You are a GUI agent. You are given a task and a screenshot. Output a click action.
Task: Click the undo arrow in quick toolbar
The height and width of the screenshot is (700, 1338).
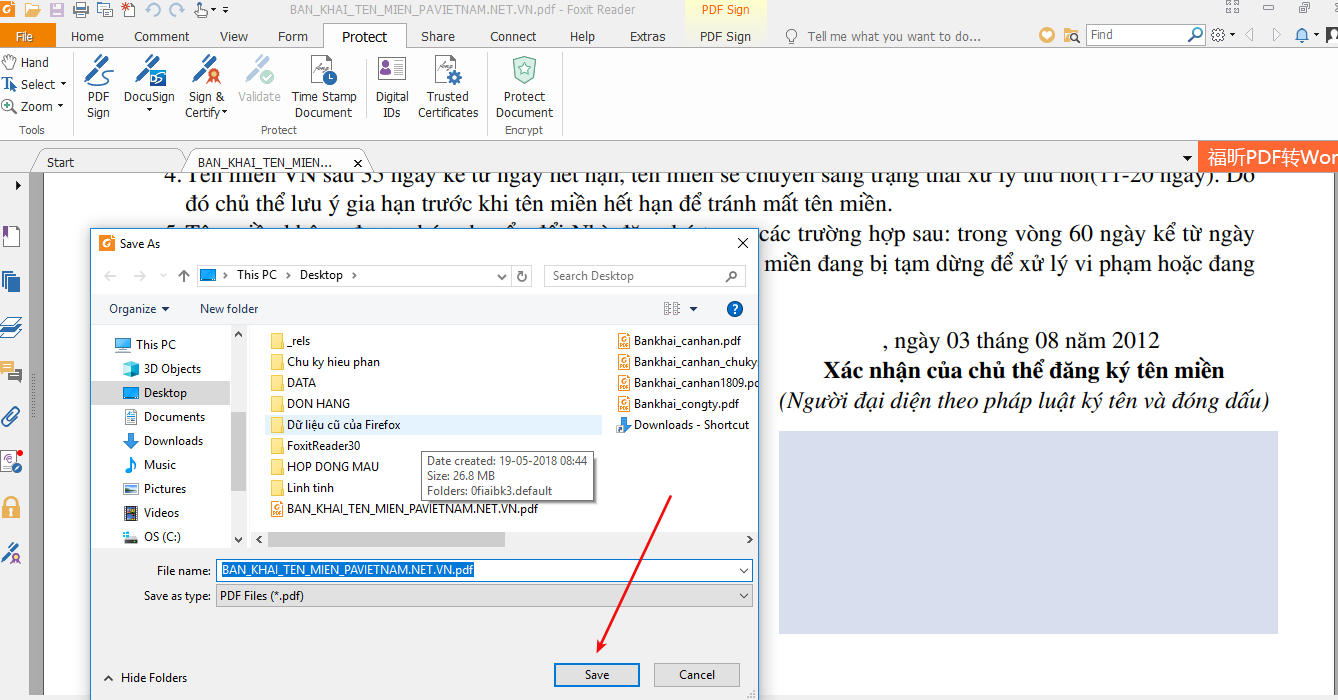tap(153, 10)
